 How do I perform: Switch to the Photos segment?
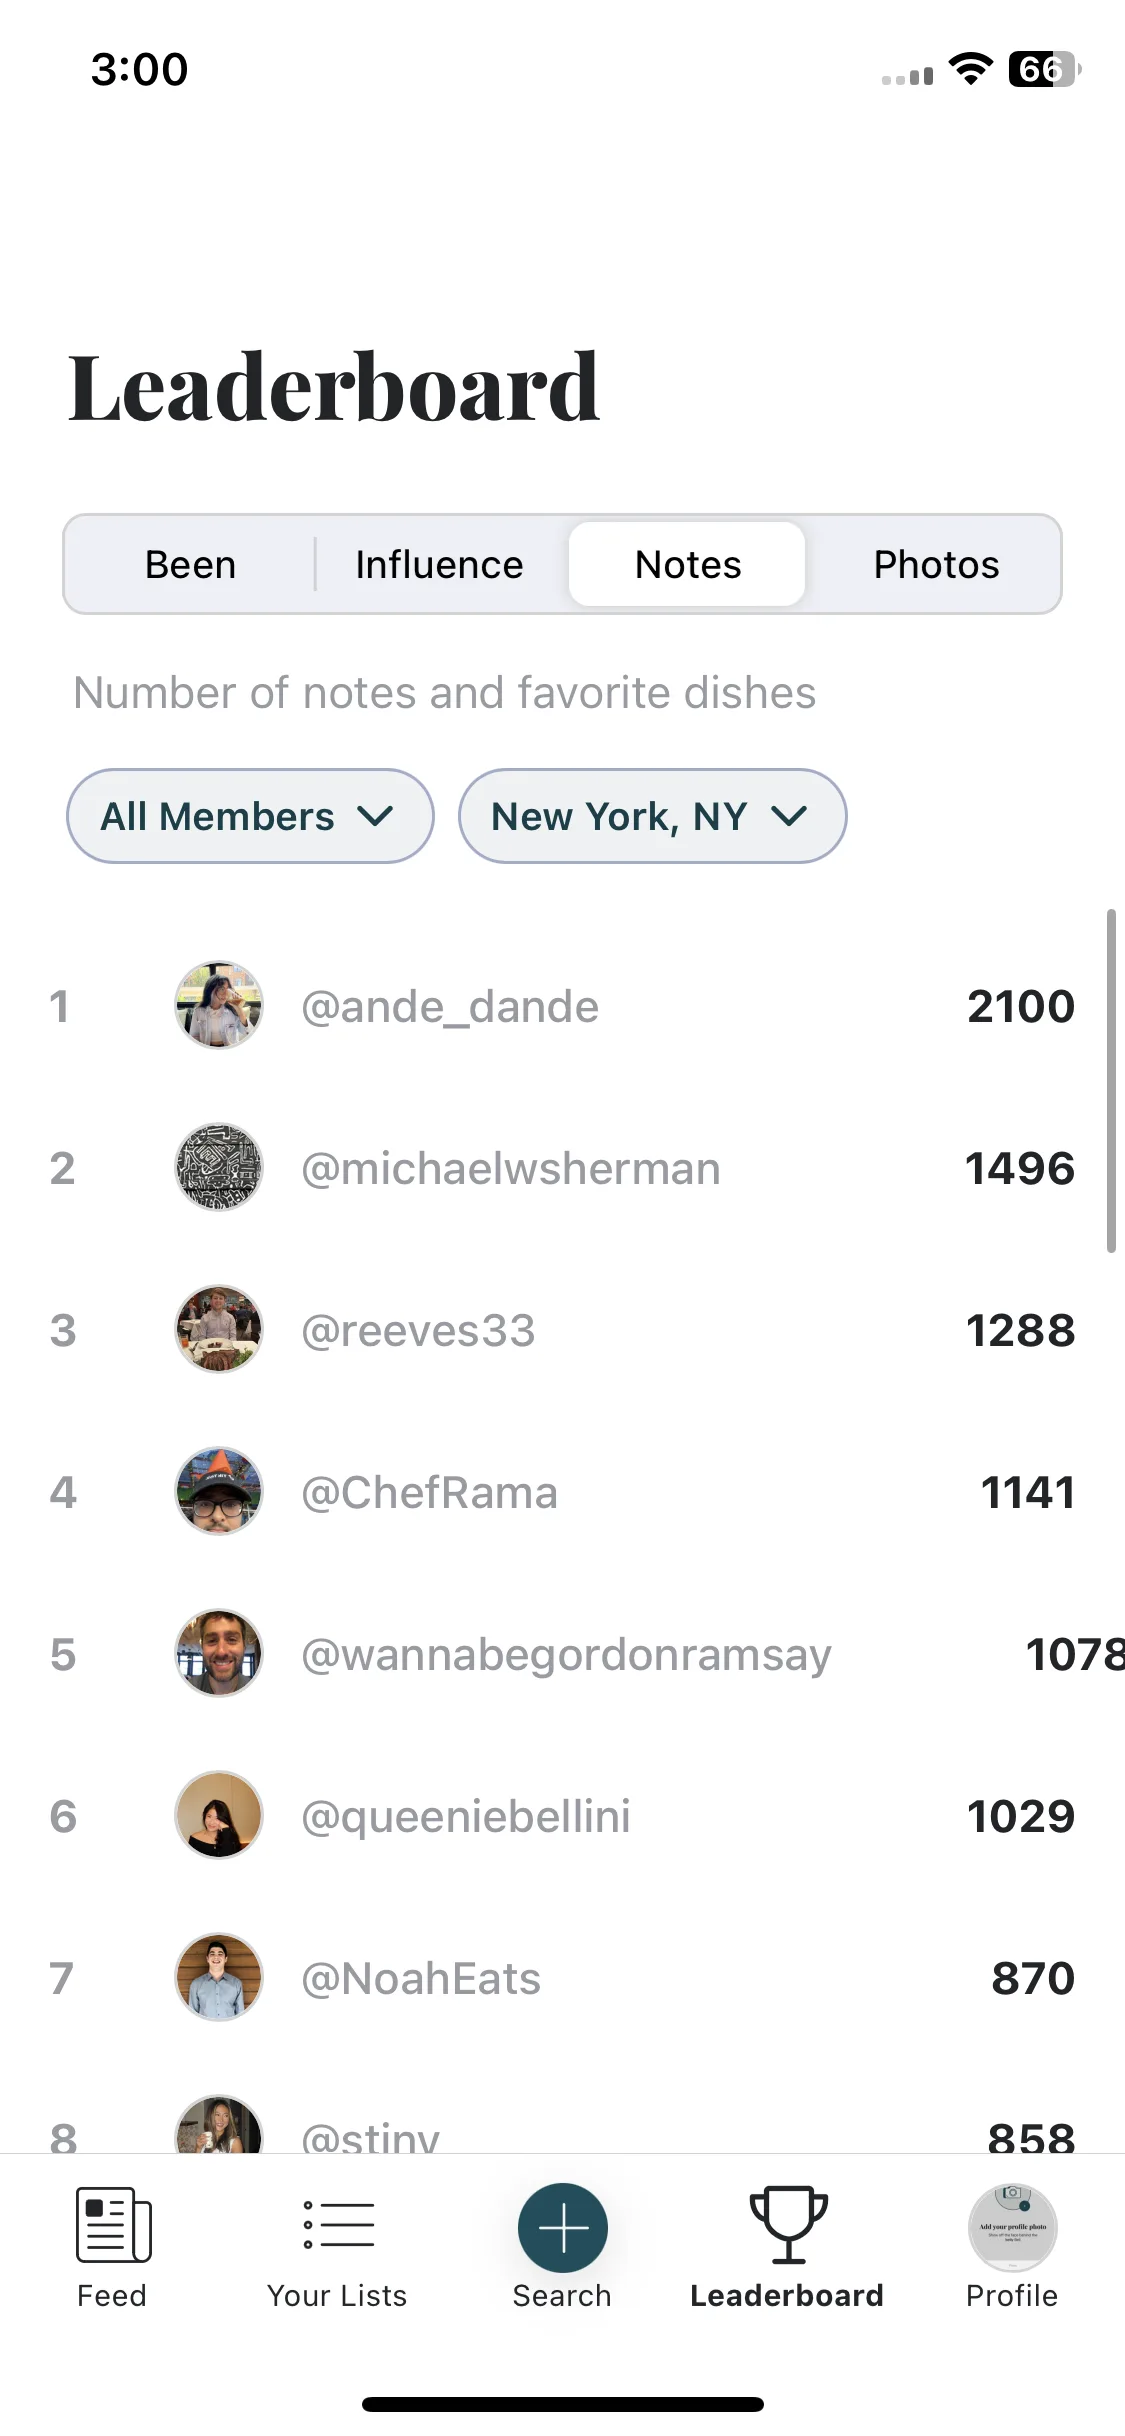pos(936,564)
